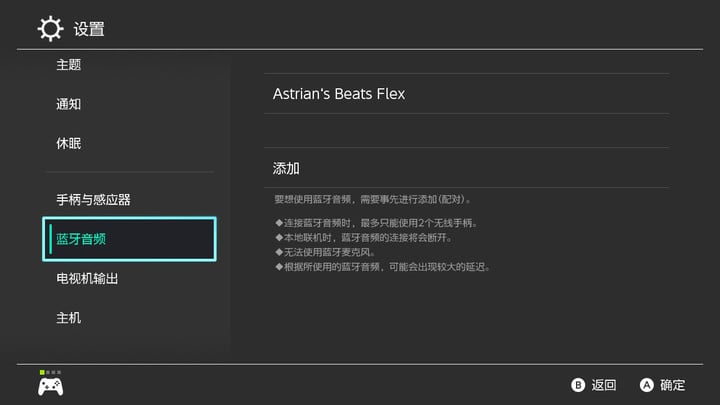Select the highlighted 蓝牙音频 item
This screenshot has width=720, height=405.
pyautogui.click(x=129, y=239)
